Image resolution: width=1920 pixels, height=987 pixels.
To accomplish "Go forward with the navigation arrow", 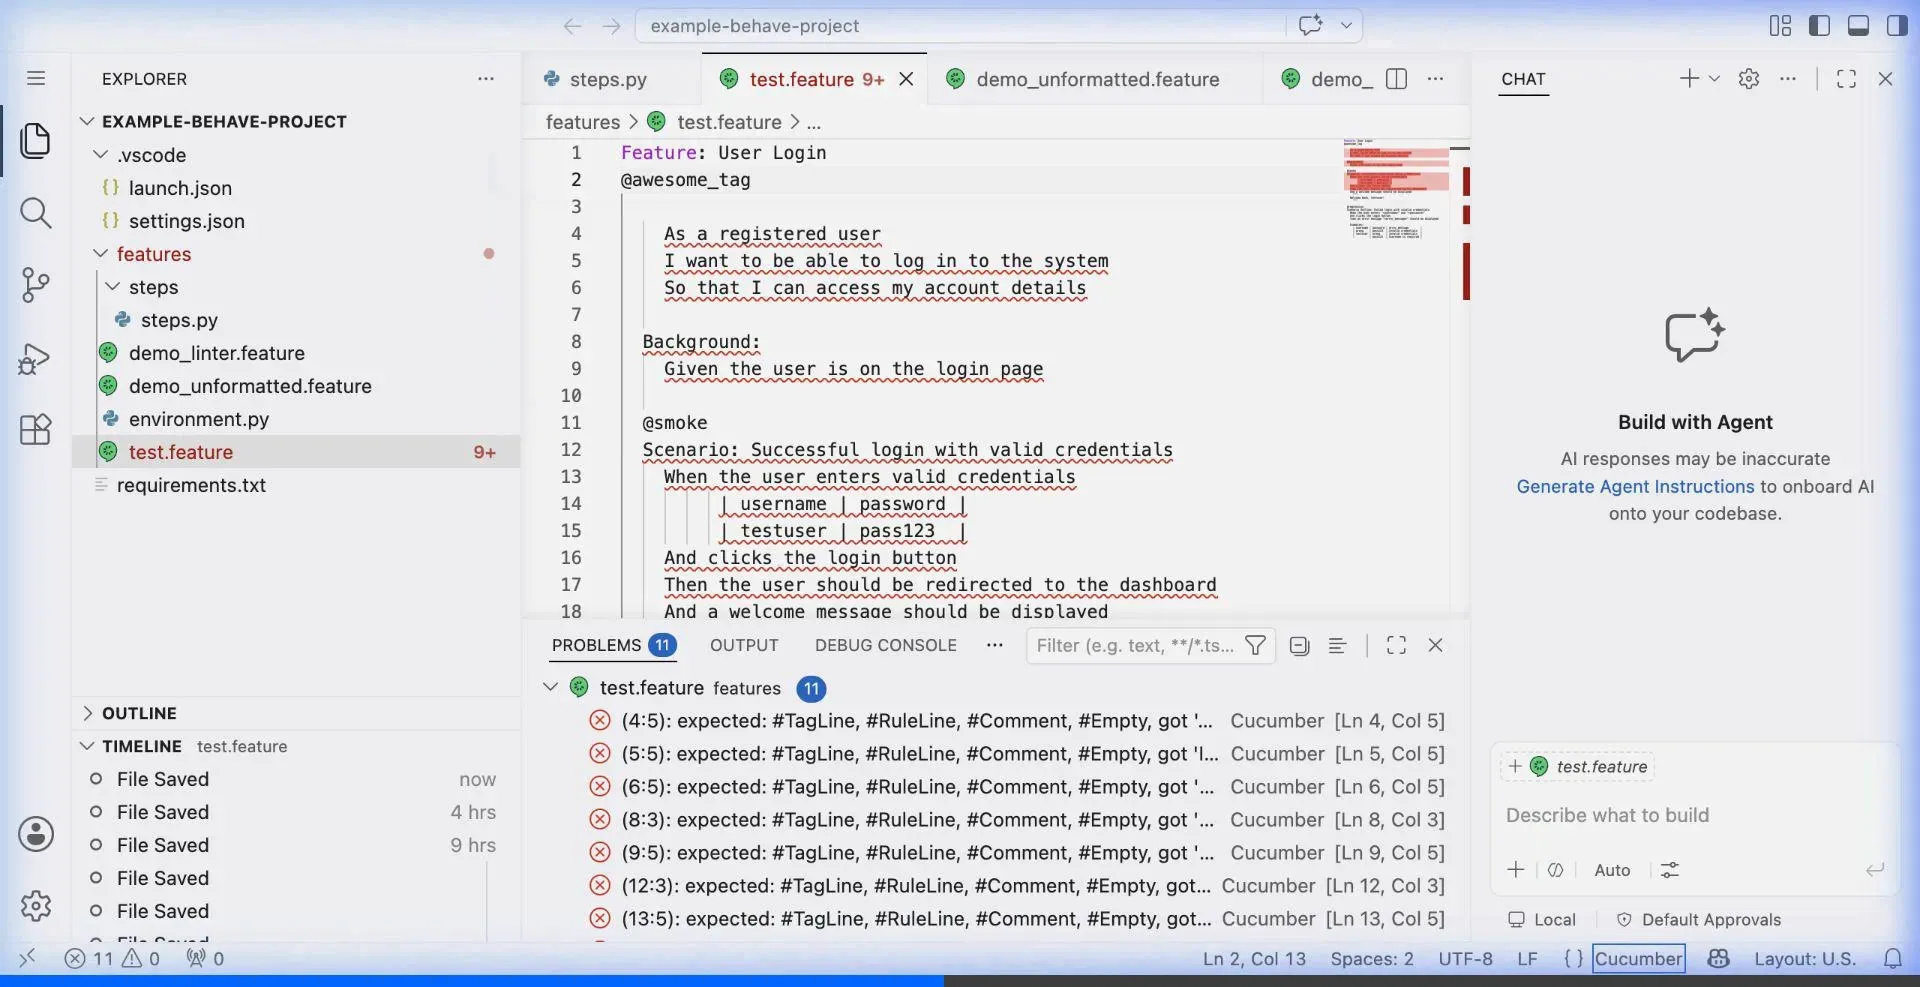I will click(x=612, y=26).
